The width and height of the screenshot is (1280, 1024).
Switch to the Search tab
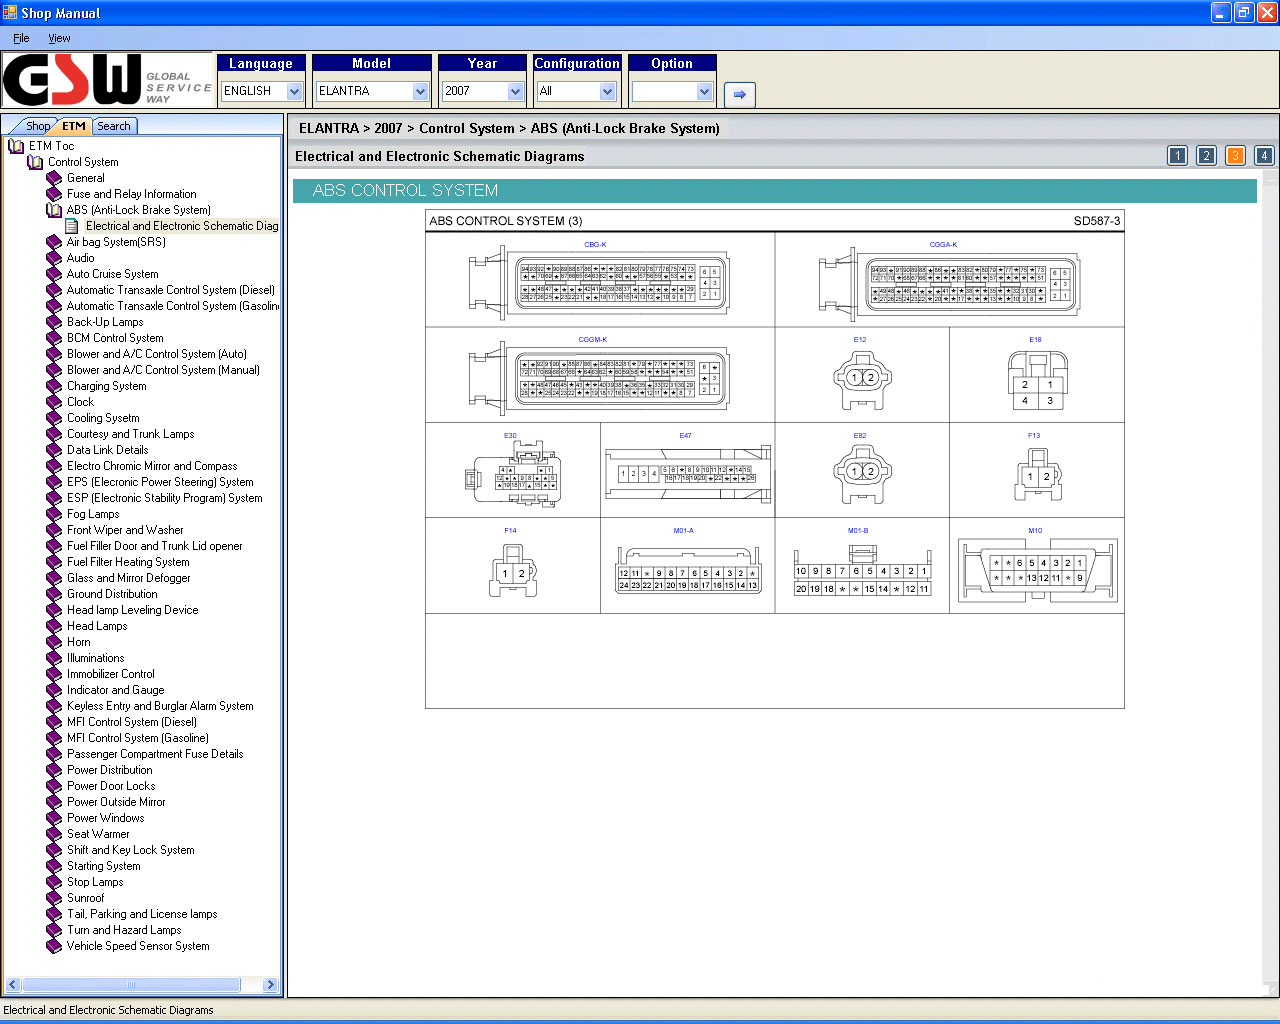point(114,126)
